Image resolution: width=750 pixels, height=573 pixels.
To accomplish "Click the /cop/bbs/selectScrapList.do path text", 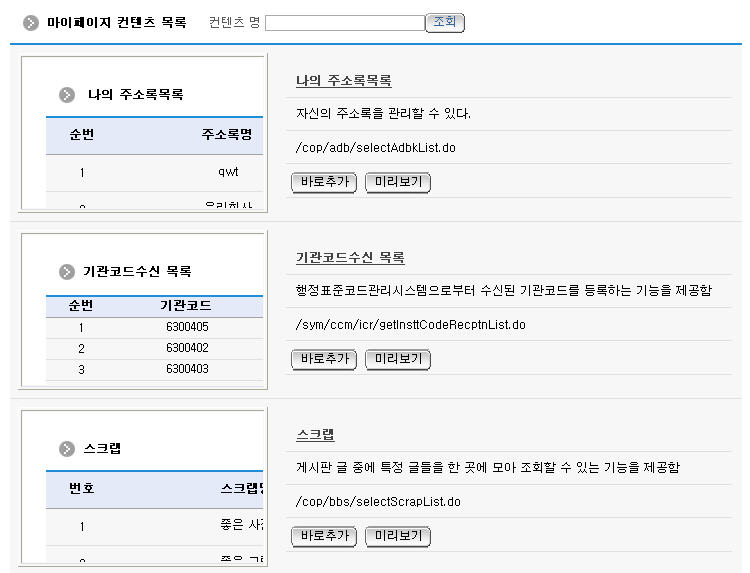I will 378,502.
